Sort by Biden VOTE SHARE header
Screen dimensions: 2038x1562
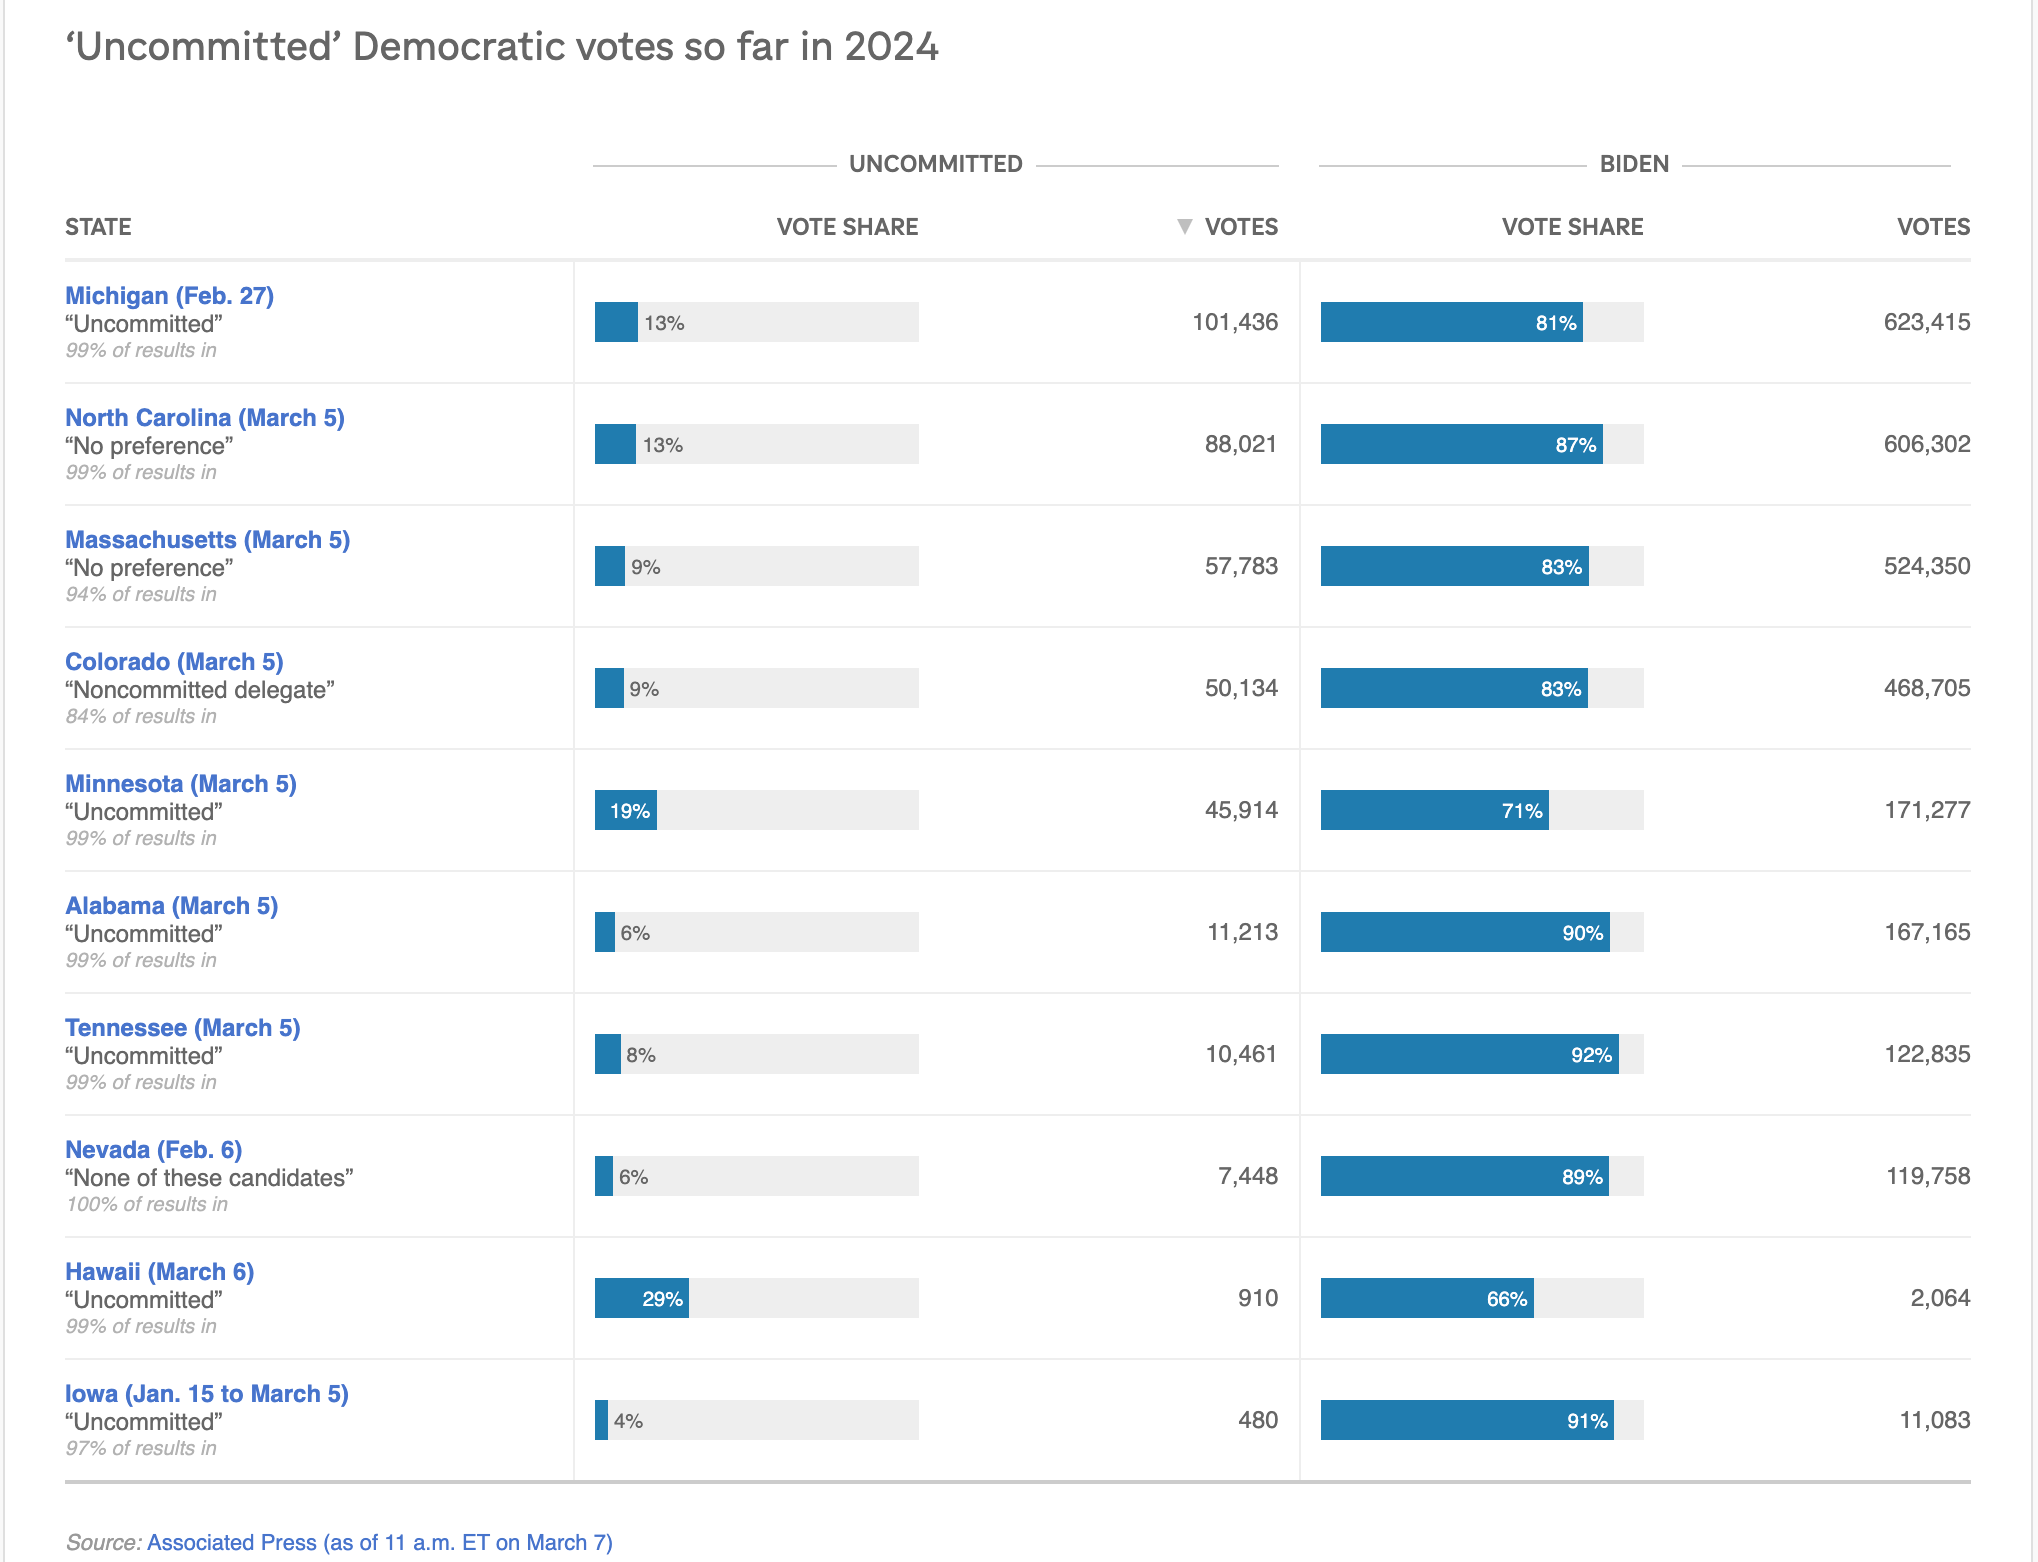pos(1572,227)
